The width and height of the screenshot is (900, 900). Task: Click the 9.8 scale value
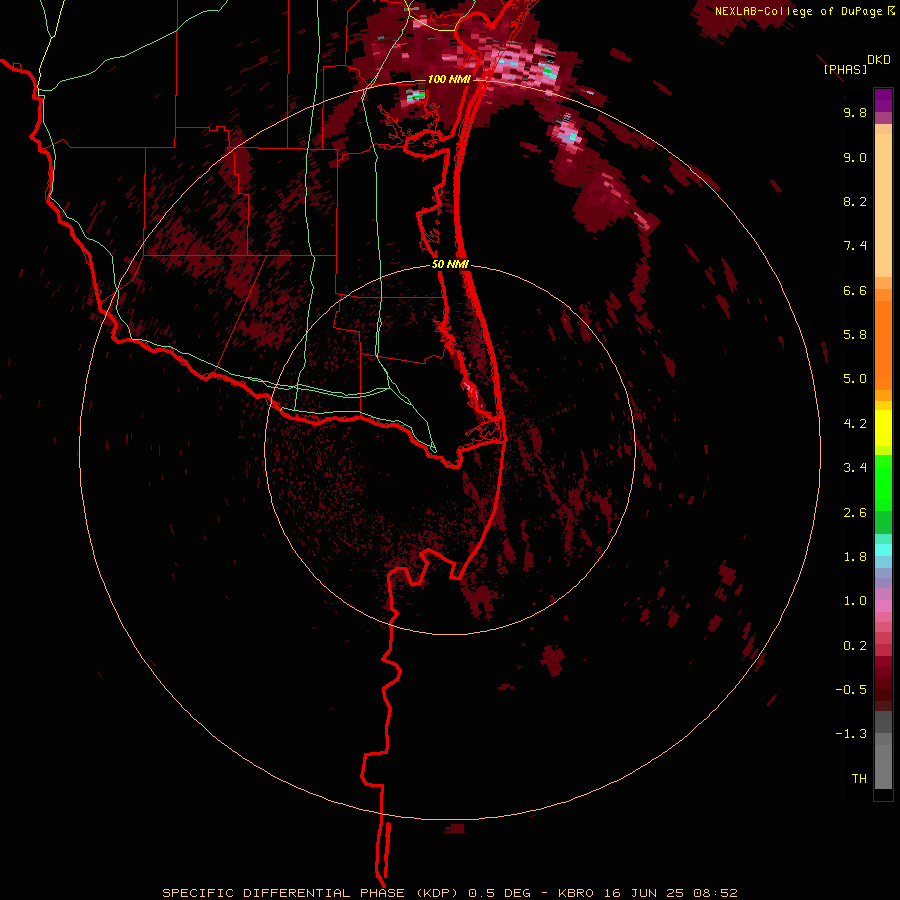(x=855, y=112)
